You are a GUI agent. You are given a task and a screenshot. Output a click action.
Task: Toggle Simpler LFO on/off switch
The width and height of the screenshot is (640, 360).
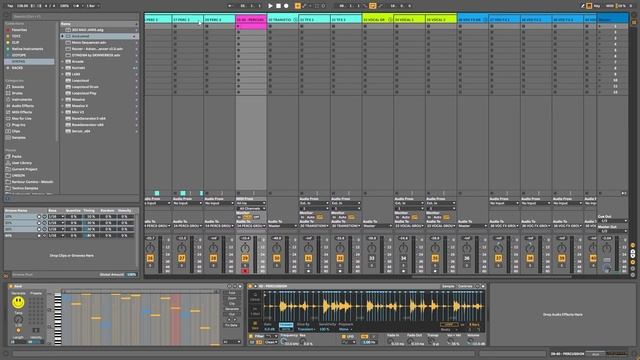pyautogui.click(x=344, y=337)
